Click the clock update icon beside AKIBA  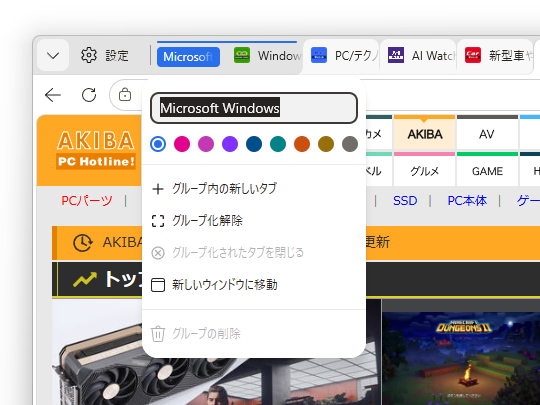[x=83, y=243]
